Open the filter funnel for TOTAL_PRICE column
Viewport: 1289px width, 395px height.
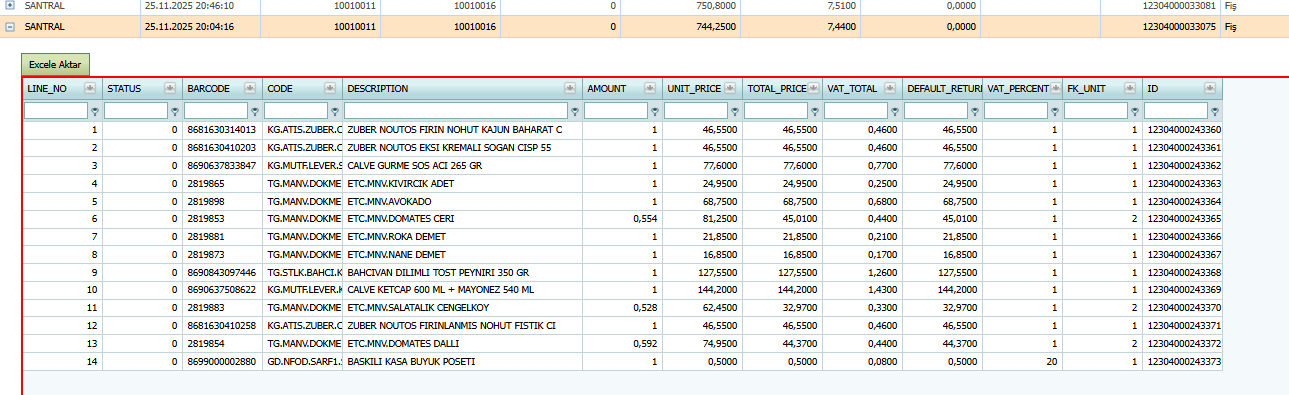pyautogui.click(x=815, y=111)
